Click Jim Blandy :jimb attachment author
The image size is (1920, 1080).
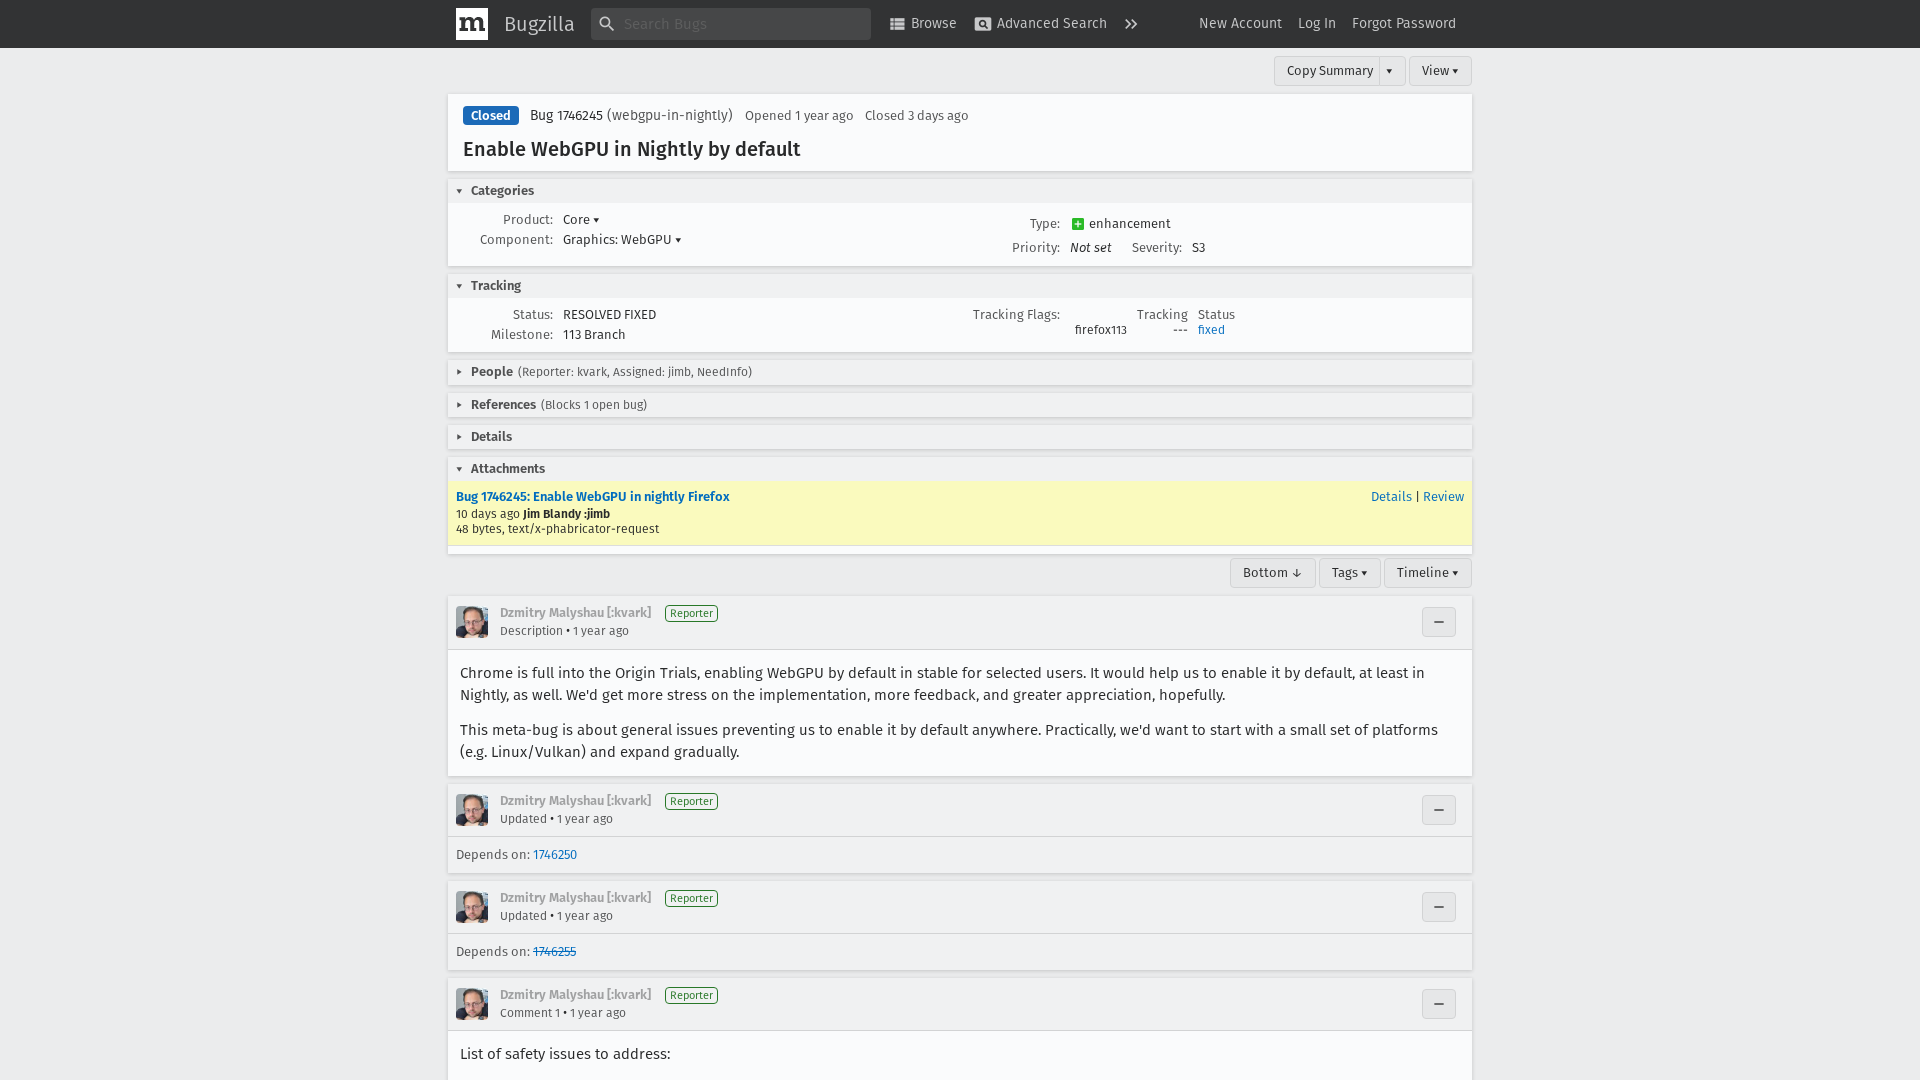(x=566, y=514)
